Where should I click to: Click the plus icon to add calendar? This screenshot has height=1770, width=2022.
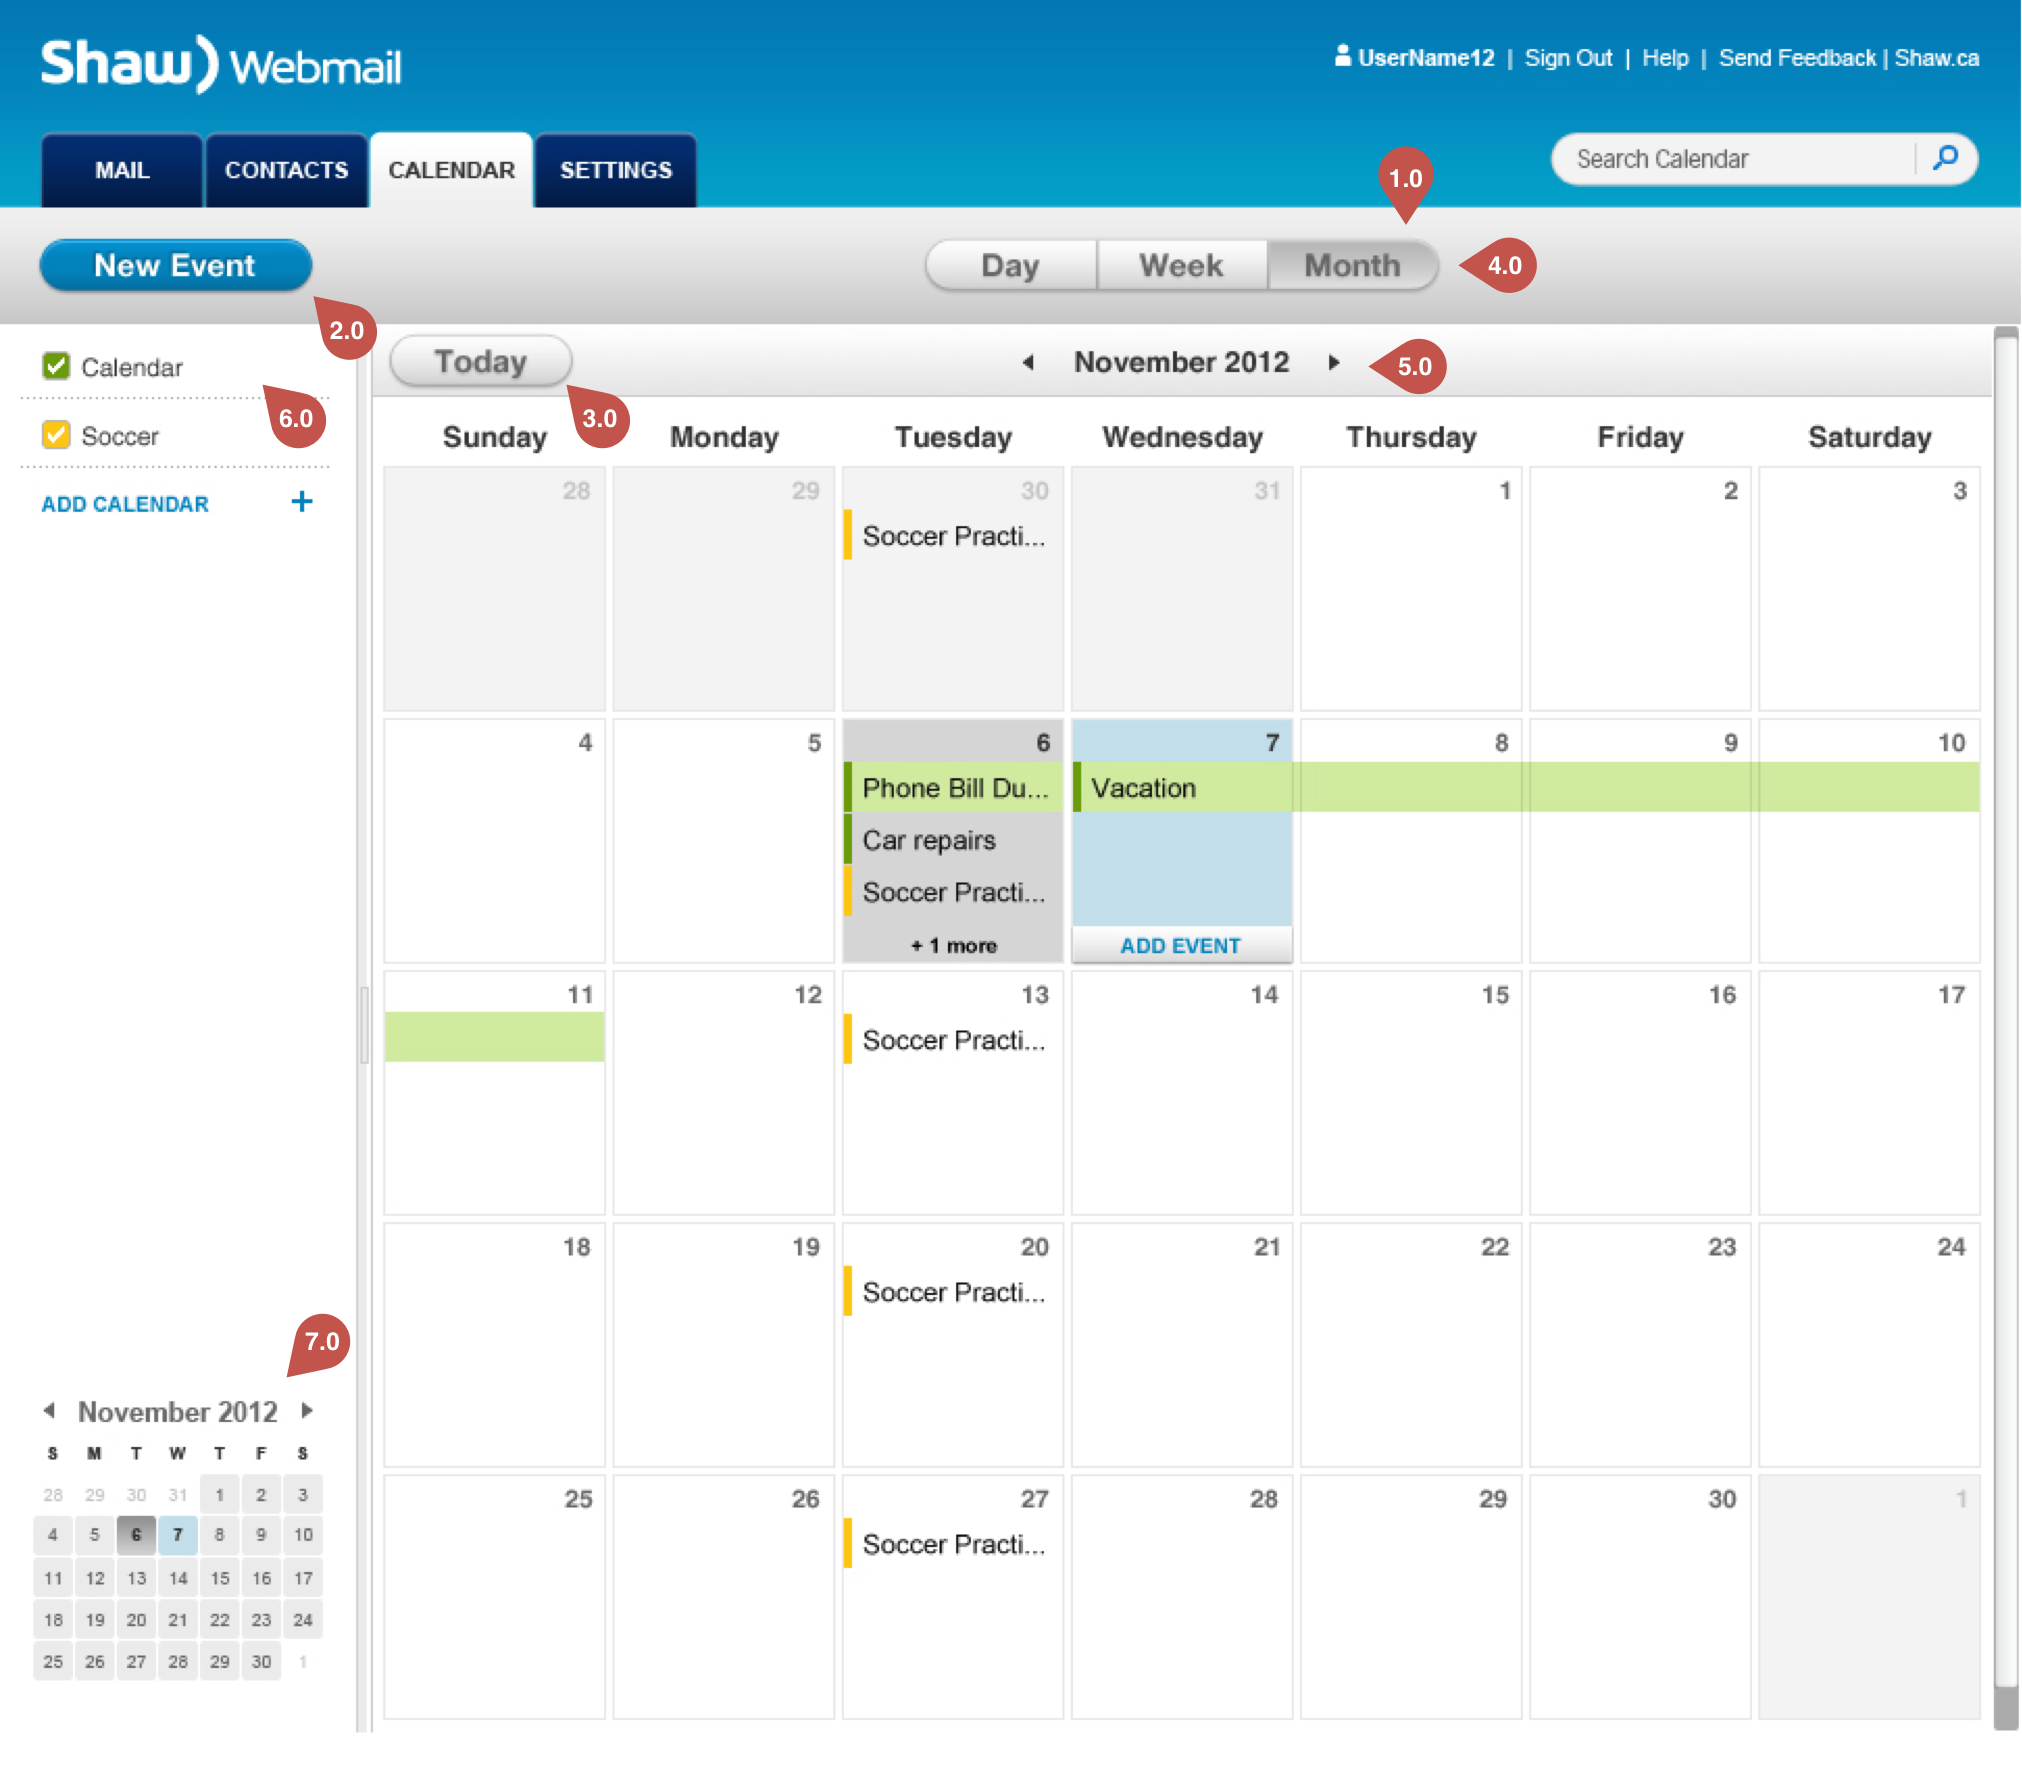(x=301, y=502)
